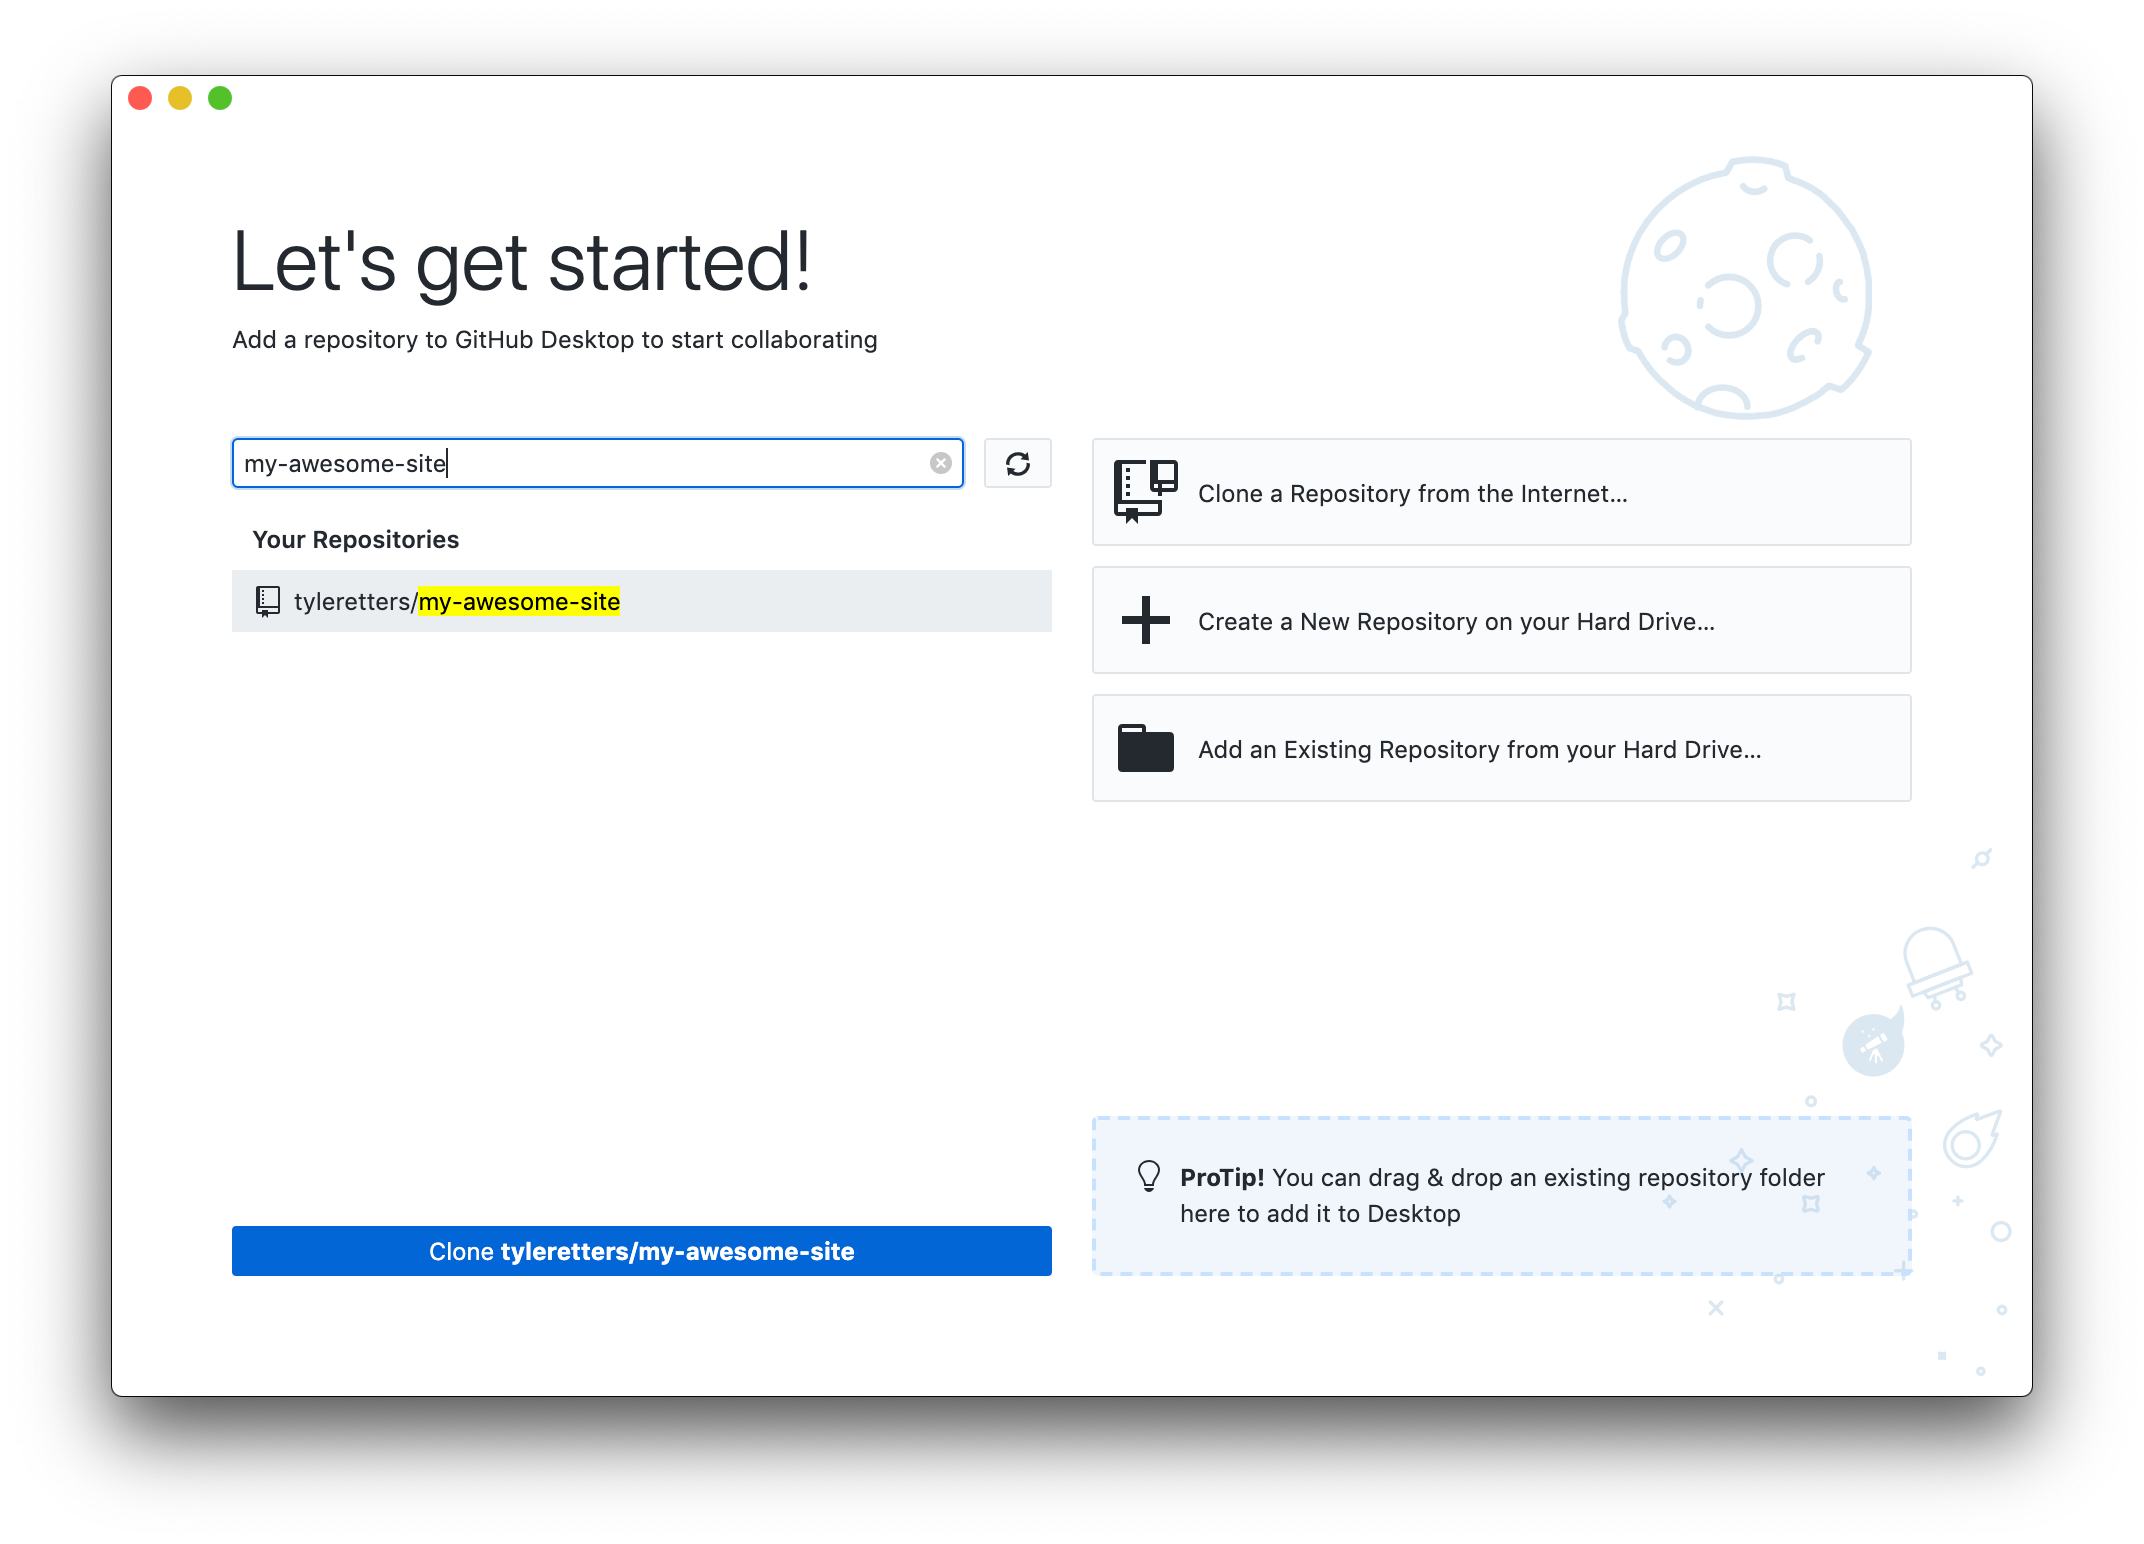Clone tyleretters/my-awesome-site with blue button
This screenshot has height=1544, width=2144.
click(641, 1251)
